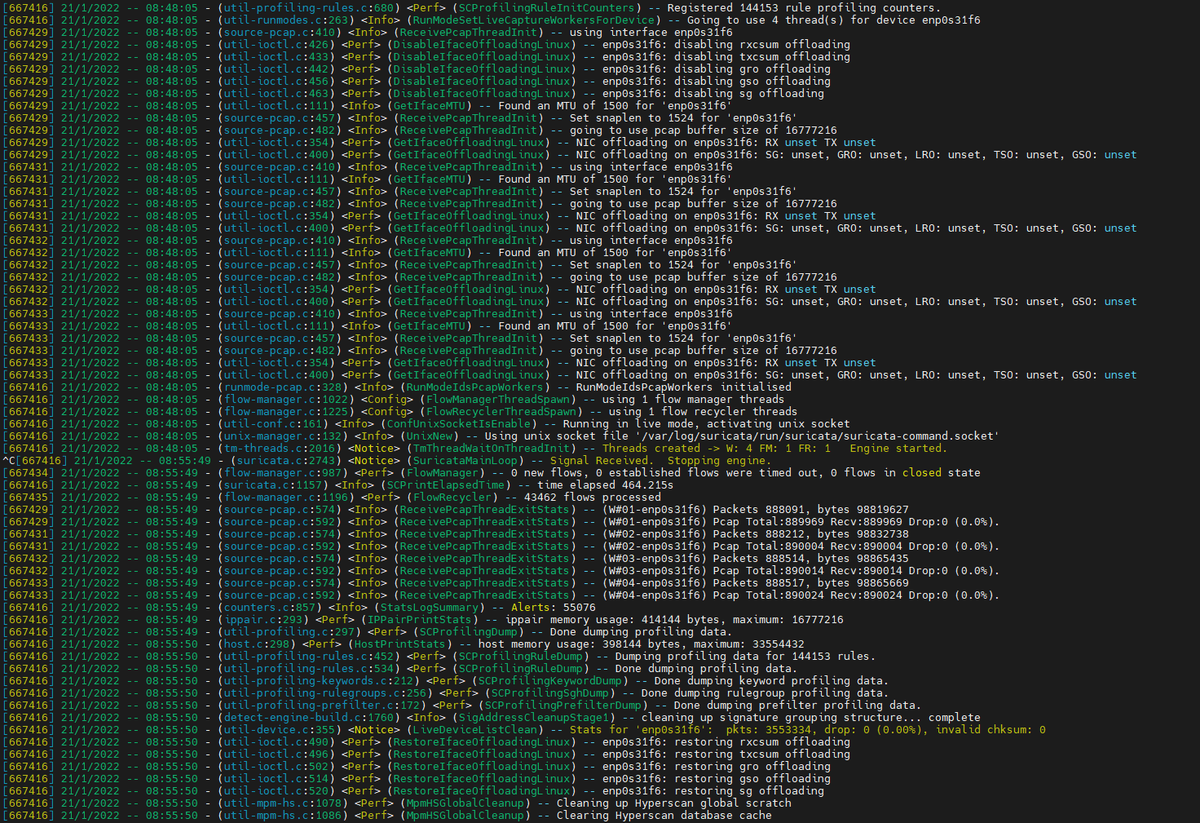Click '(util-profiling.c:297)' source reference

pos(288,632)
